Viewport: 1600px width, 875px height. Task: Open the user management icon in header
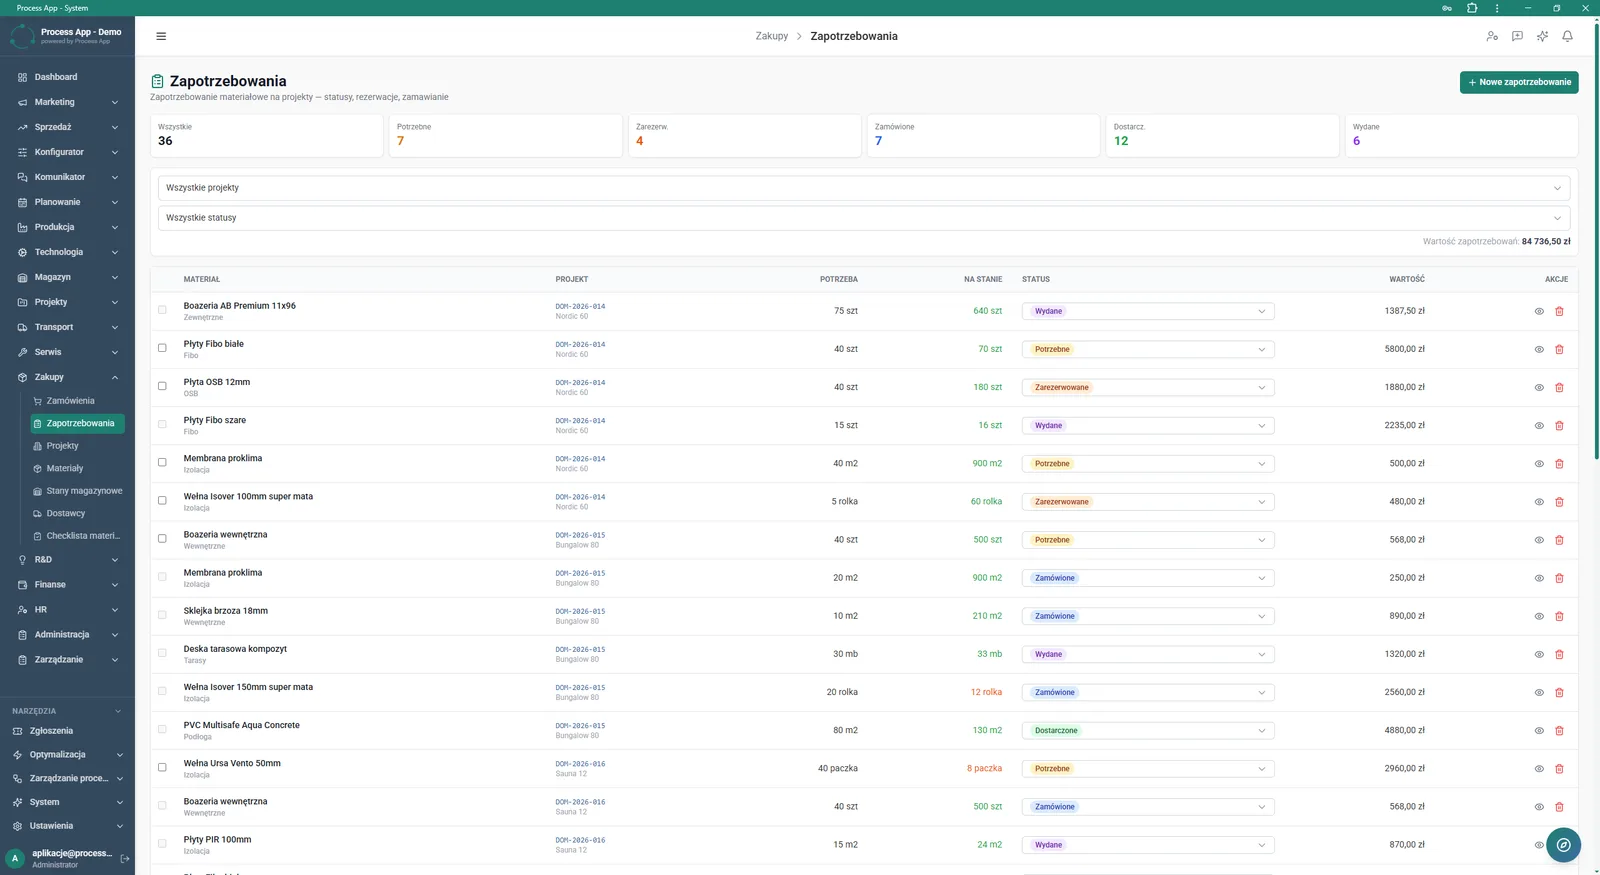point(1492,36)
